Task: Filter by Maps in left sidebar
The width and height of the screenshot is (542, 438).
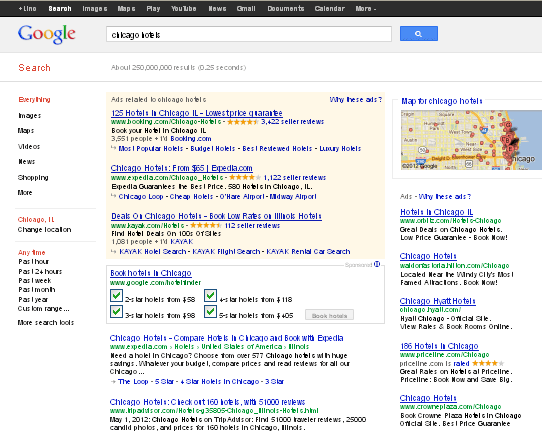Action: click(x=26, y=131)
